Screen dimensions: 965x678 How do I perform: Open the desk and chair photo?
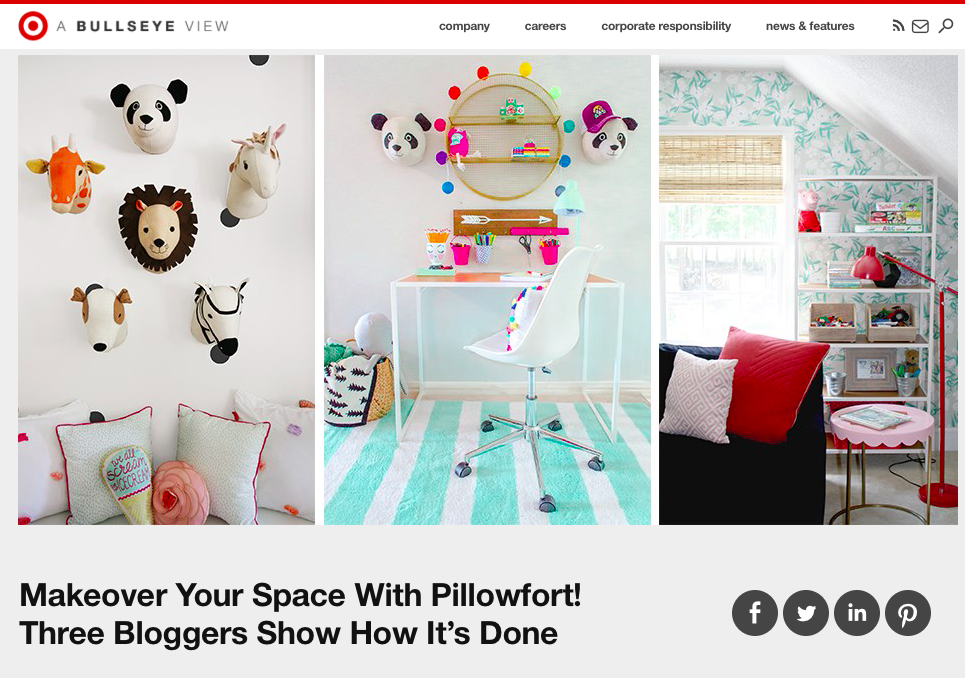tap(487, 290)
